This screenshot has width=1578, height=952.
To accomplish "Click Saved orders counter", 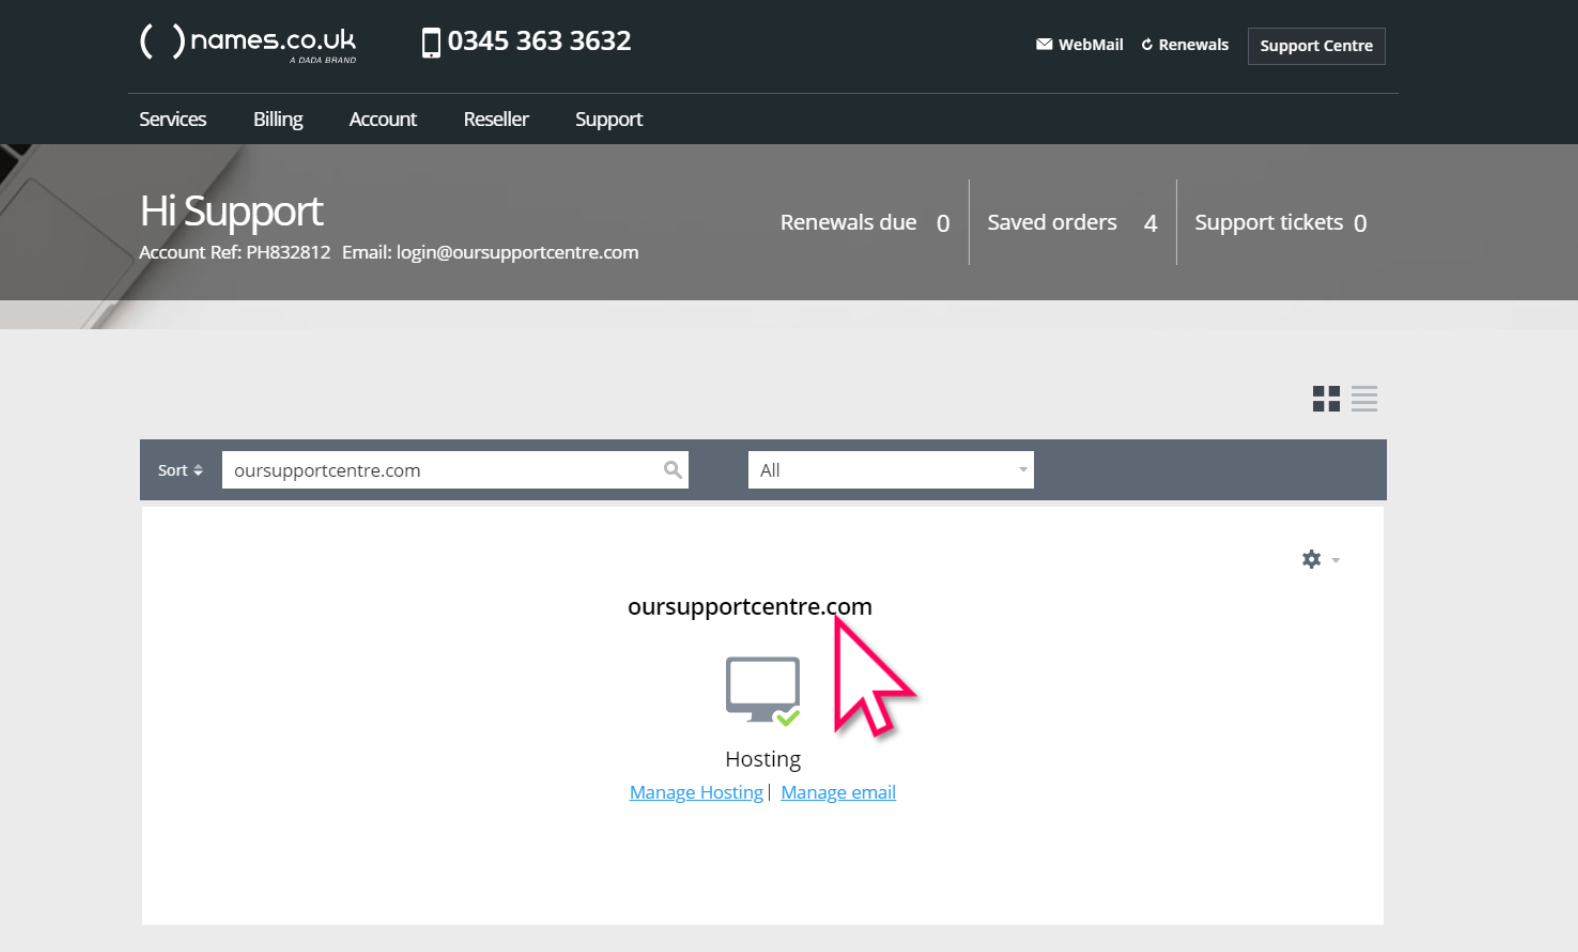I will click(1072, 223).
